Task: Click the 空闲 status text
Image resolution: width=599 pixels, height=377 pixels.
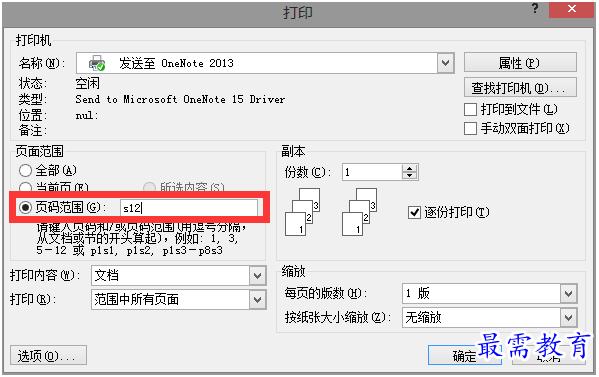Action: (87, 83)
